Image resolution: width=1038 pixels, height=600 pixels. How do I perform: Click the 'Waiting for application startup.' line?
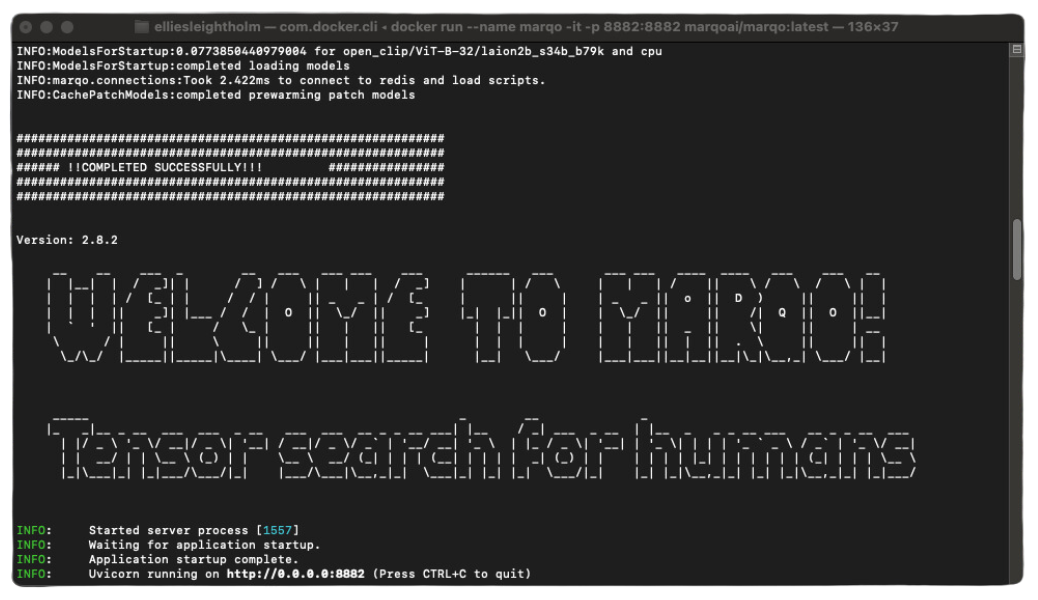coord(204,545)
